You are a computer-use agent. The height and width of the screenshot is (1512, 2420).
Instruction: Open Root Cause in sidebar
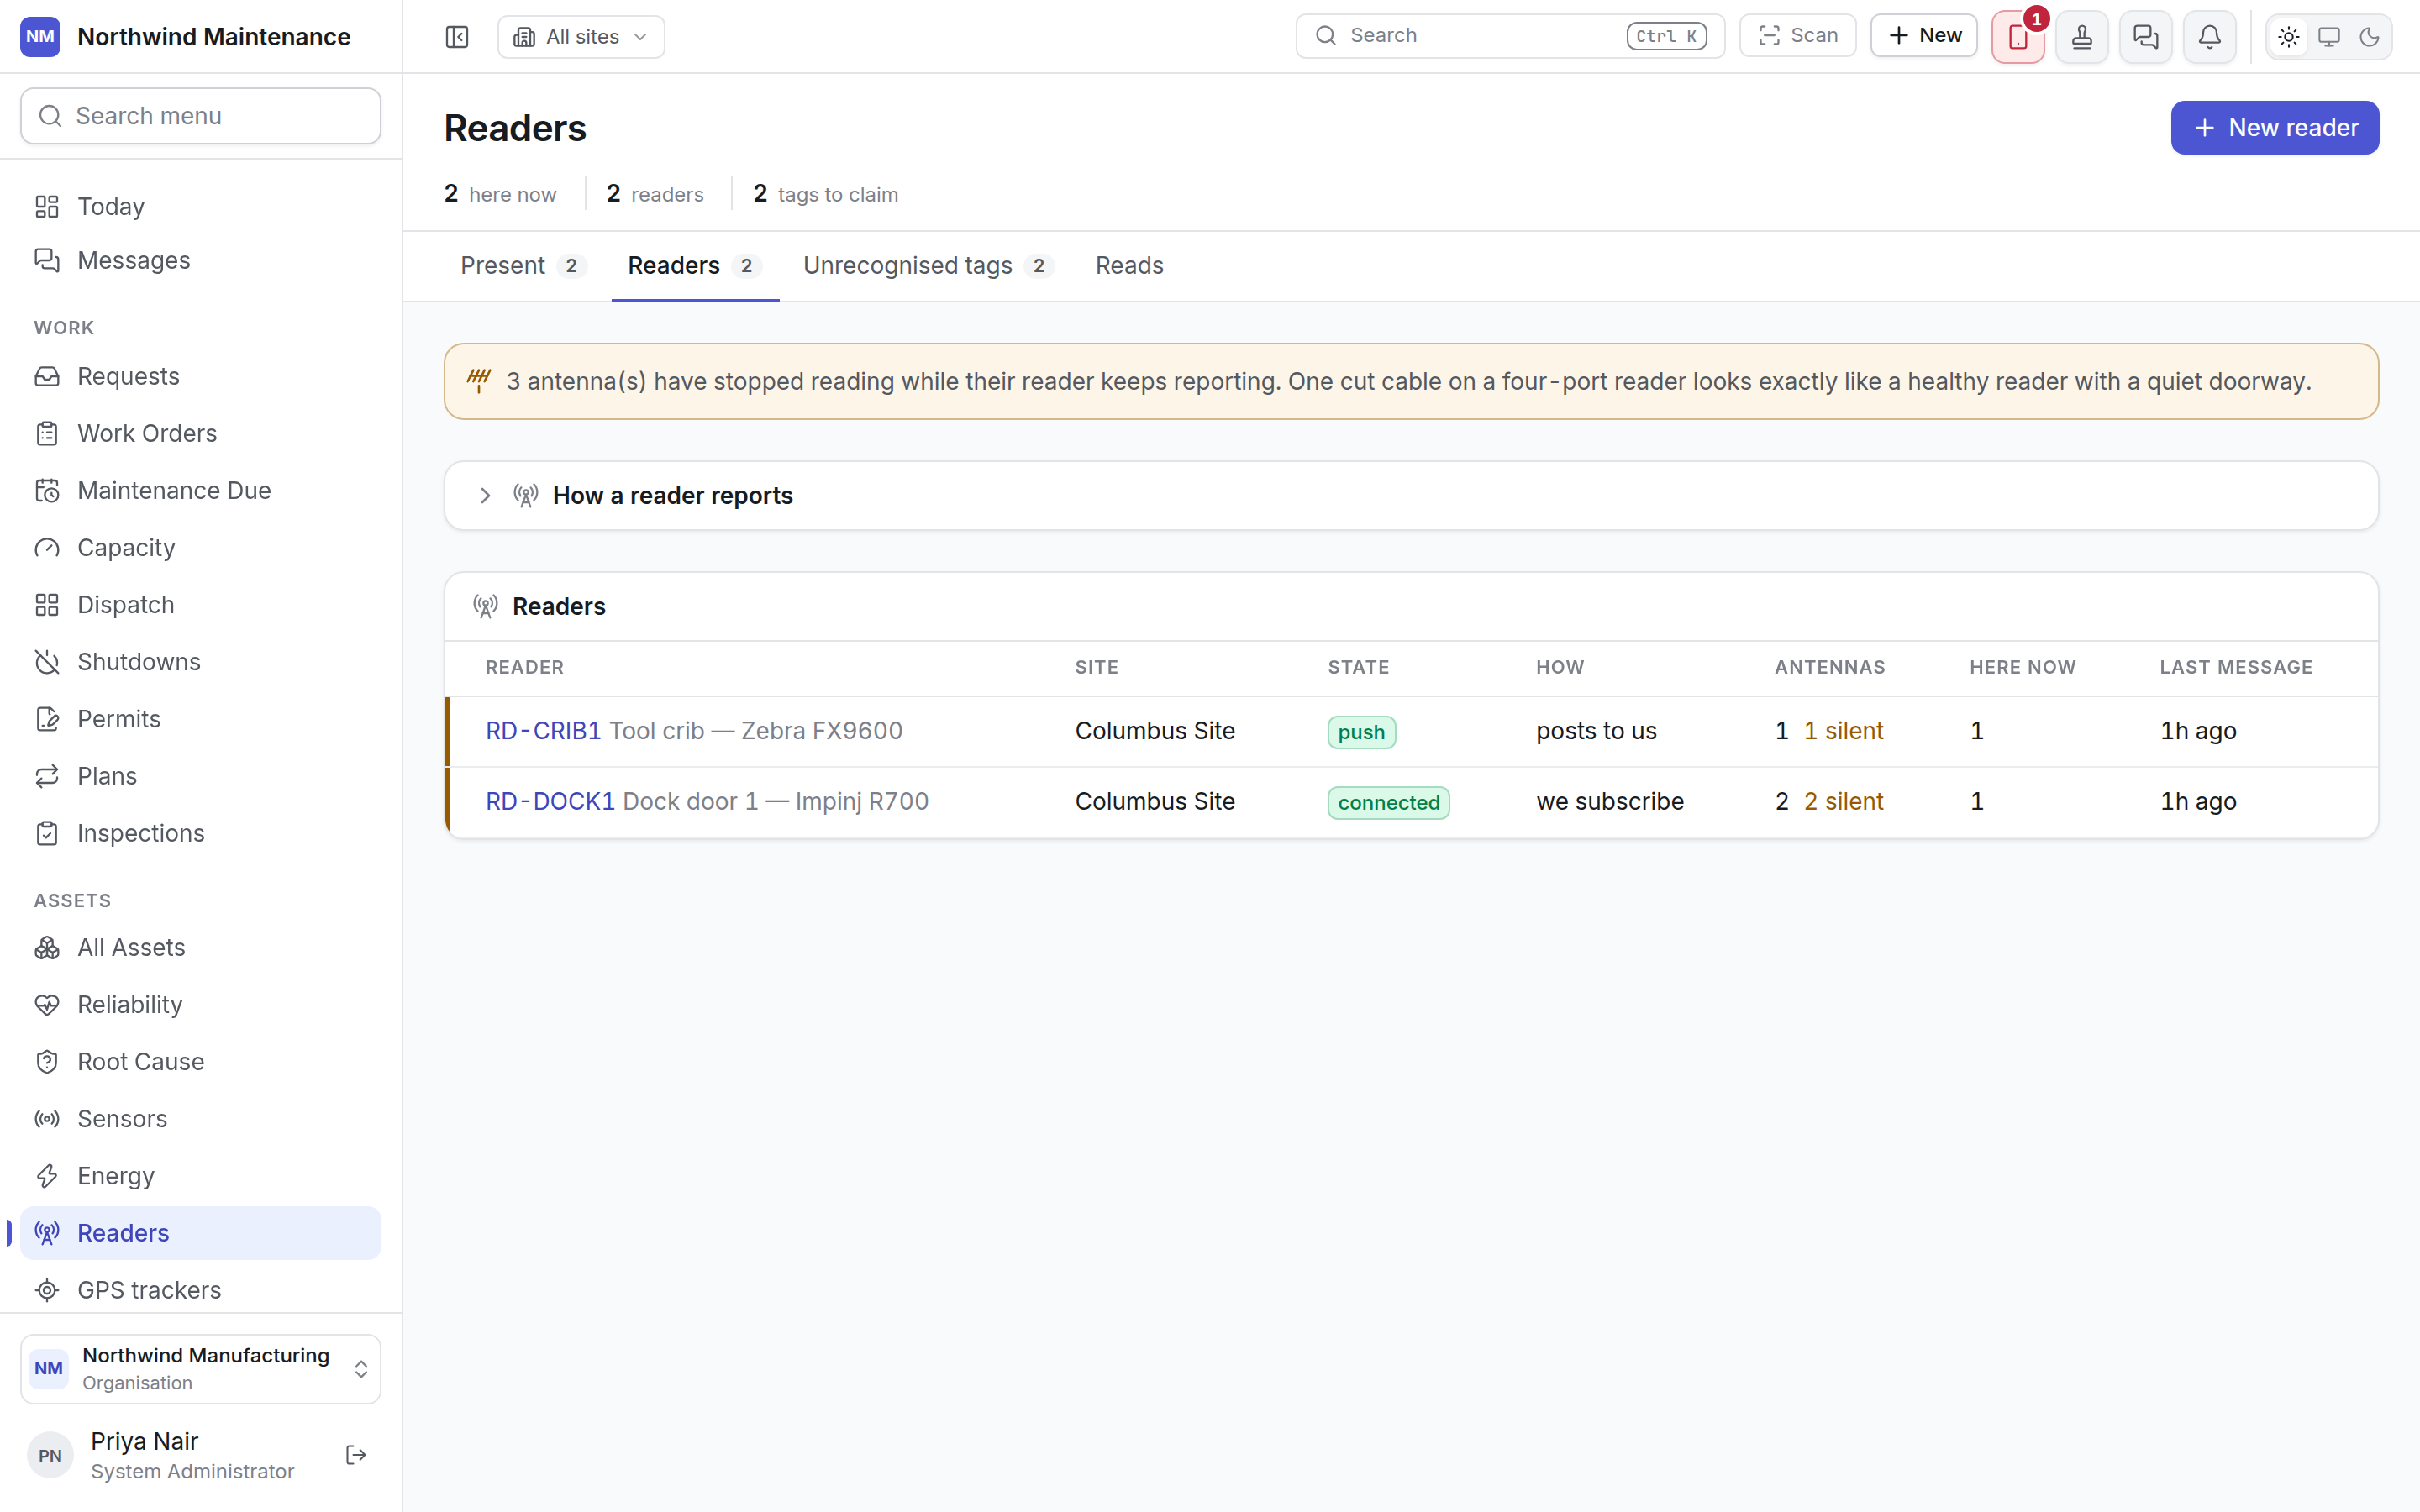click(201, 1061)
